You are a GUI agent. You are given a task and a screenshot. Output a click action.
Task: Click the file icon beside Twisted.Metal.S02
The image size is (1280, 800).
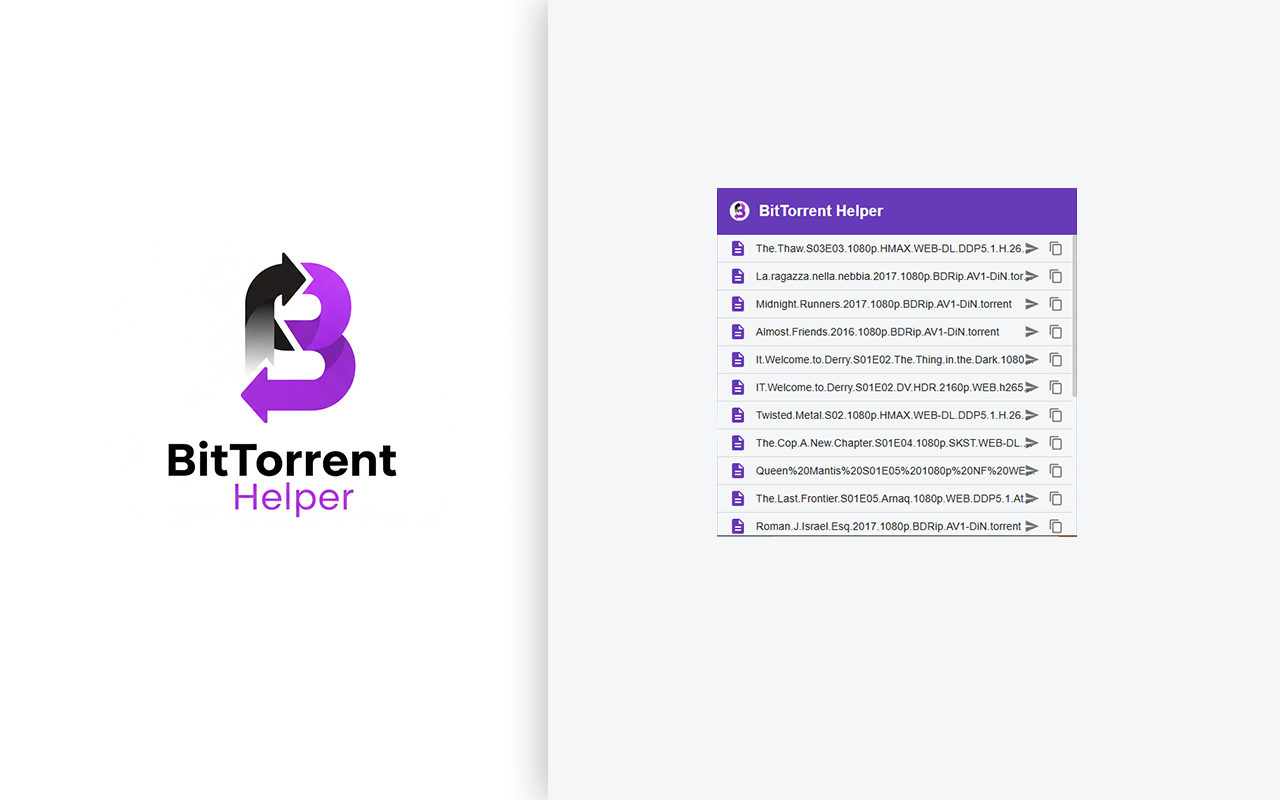pyautogui.click(x=738, y=415)
